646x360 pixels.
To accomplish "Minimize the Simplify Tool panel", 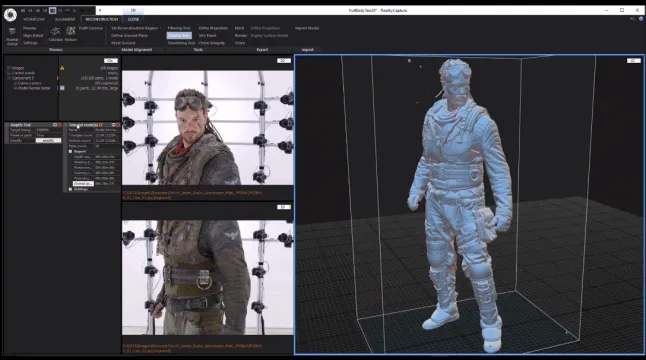I will (55, 125).
